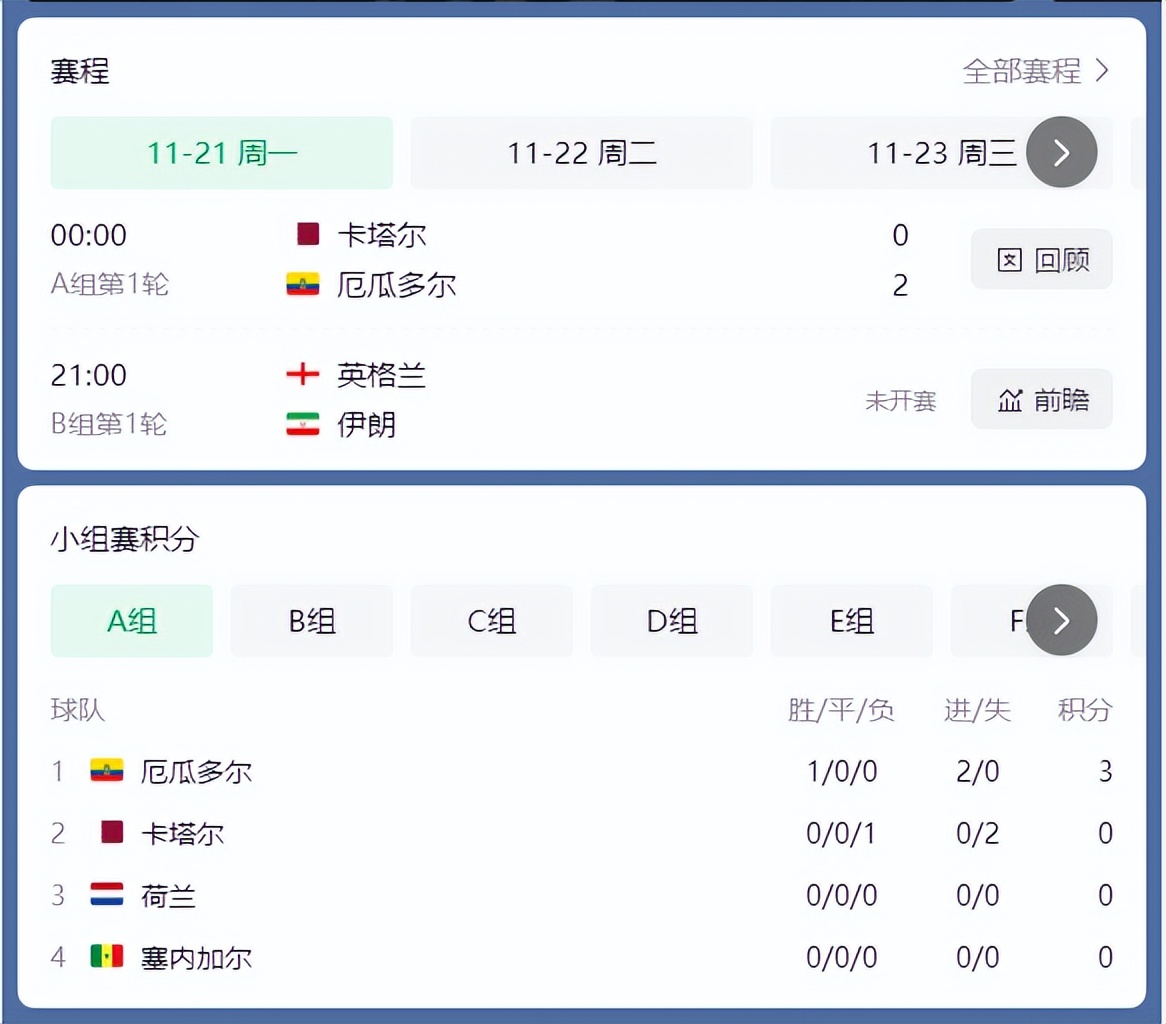
Task: Click the chart icon inside the 前瞻 button
Action: click(x=1009, y=398)
